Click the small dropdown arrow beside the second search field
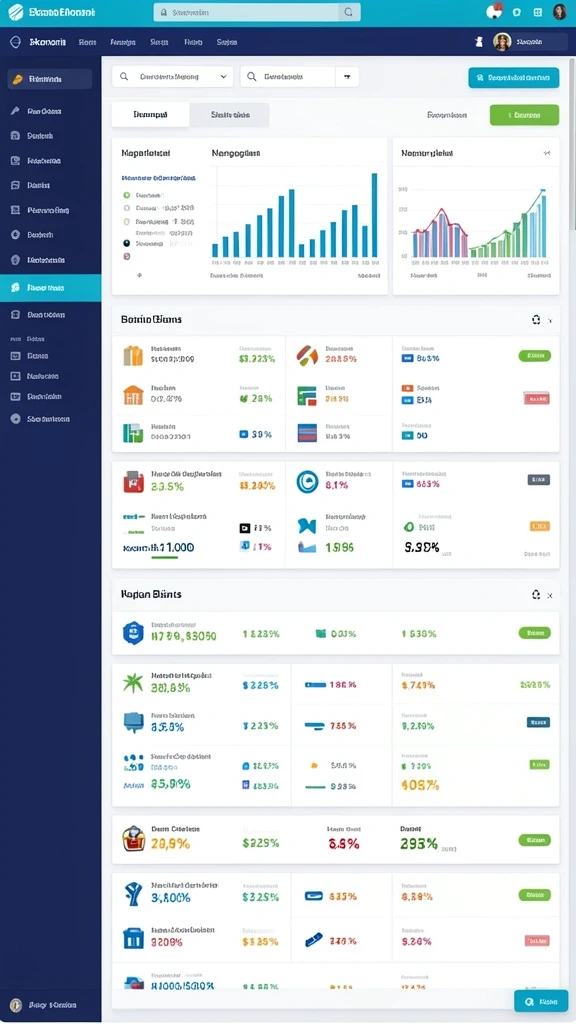 (x=347, y=77)
